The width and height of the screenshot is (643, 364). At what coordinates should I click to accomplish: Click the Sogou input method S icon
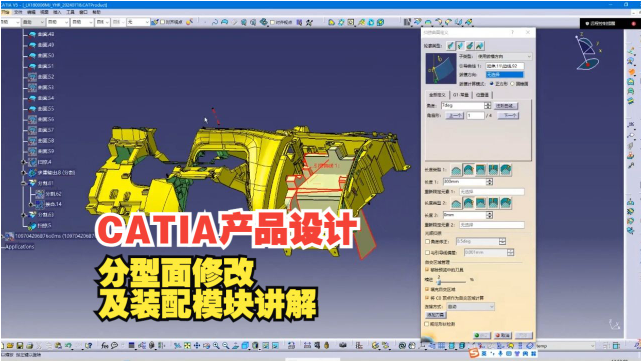(x=474, y=353)
